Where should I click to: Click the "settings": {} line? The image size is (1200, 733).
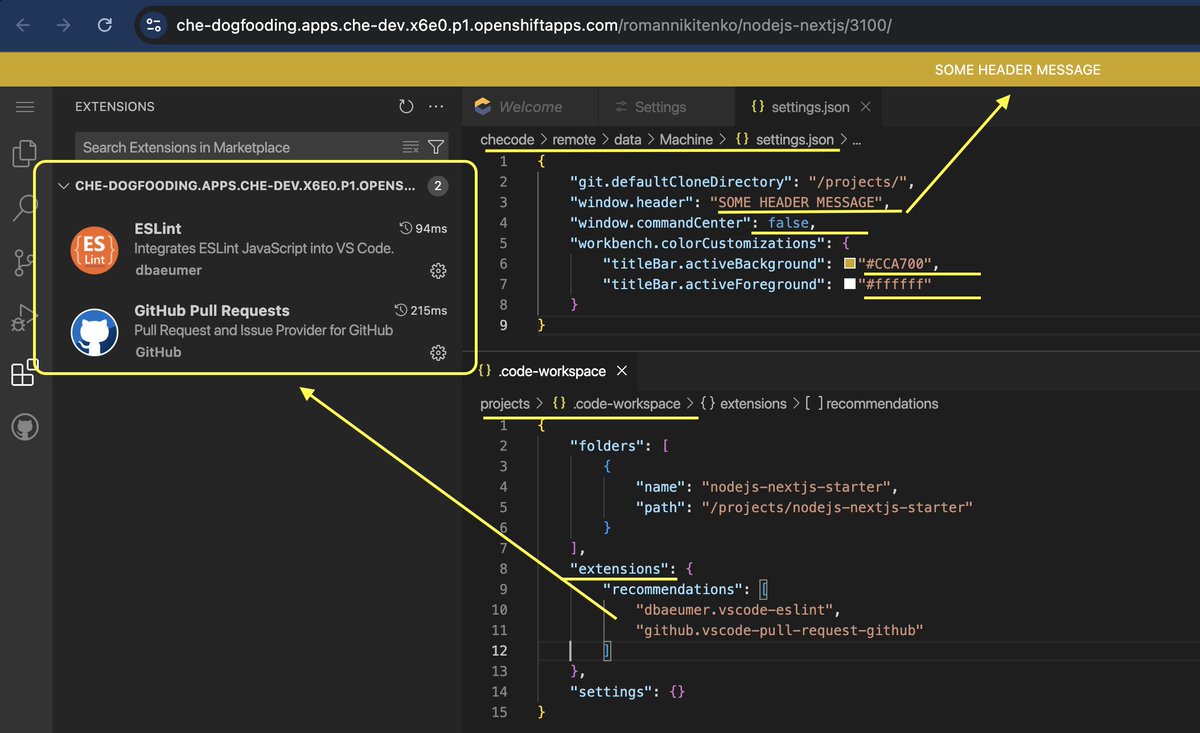pos(627,692)
